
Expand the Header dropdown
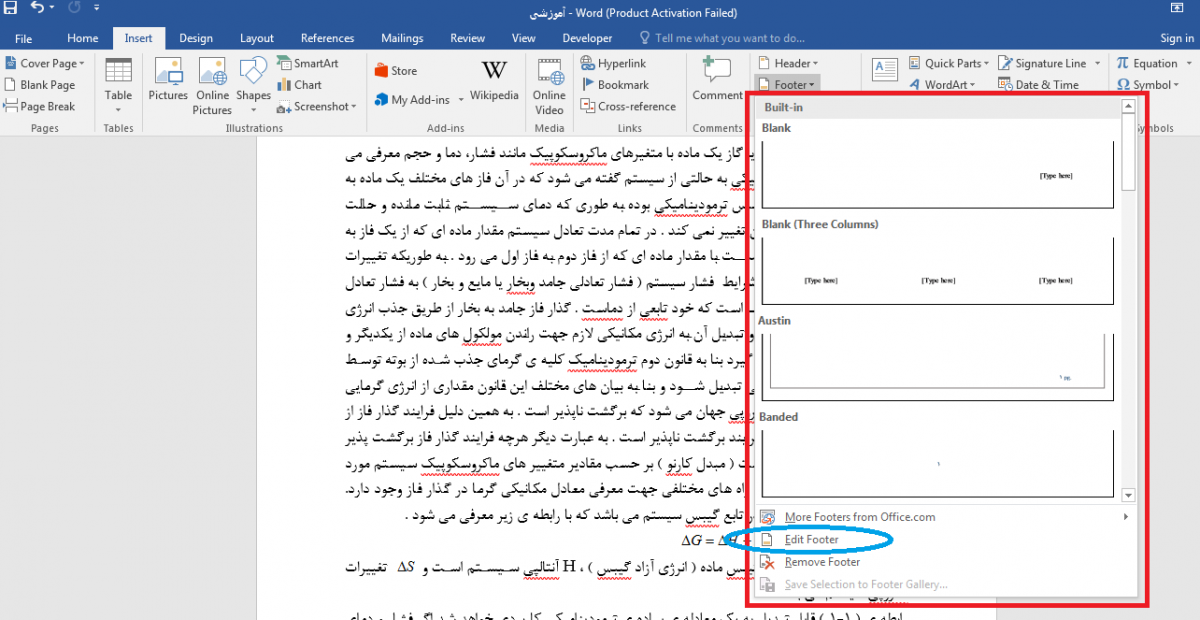[786, 63]
